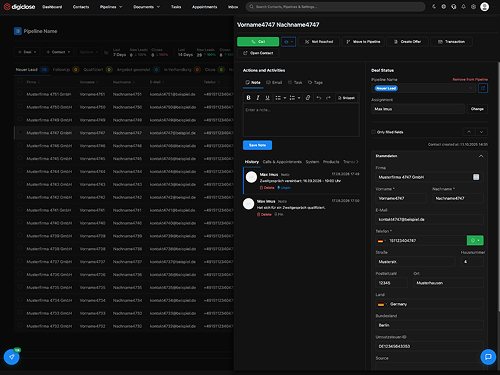Switch to the Tags tab

[315, 82]
